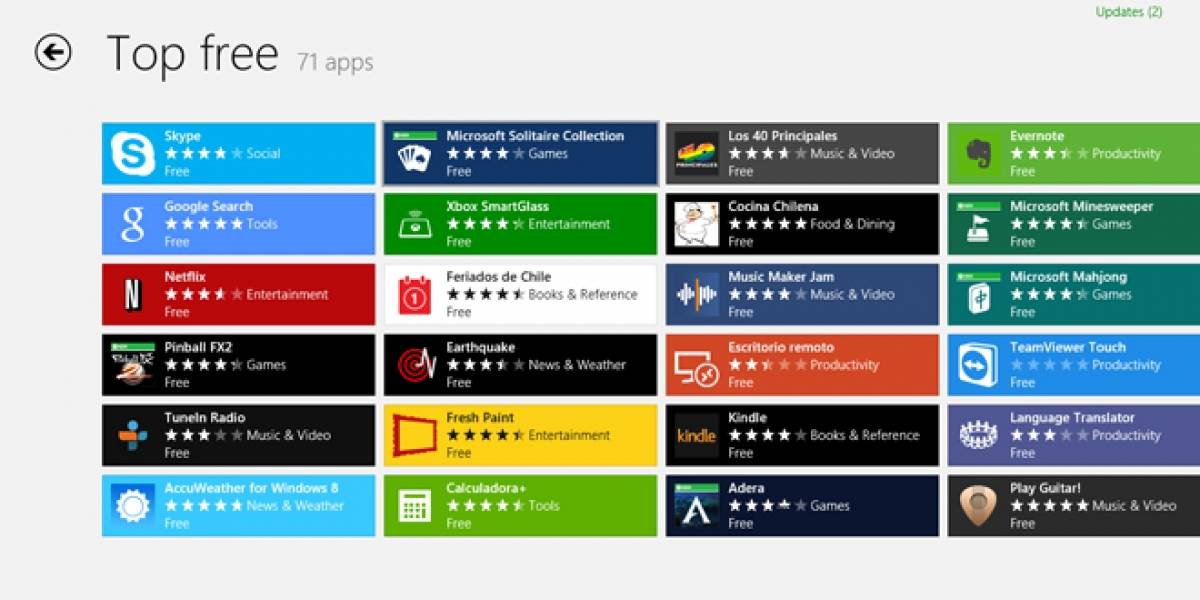Click the Calculadora+ title
This screenshot has height=600, width=1200.
486,488
